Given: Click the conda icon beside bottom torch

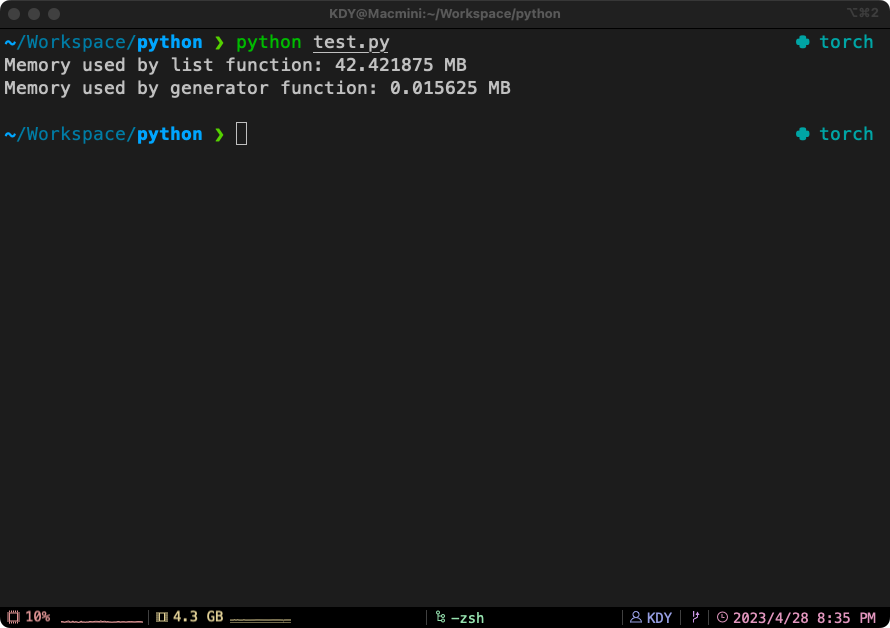Looking at the screenshot, I should 803,134.
